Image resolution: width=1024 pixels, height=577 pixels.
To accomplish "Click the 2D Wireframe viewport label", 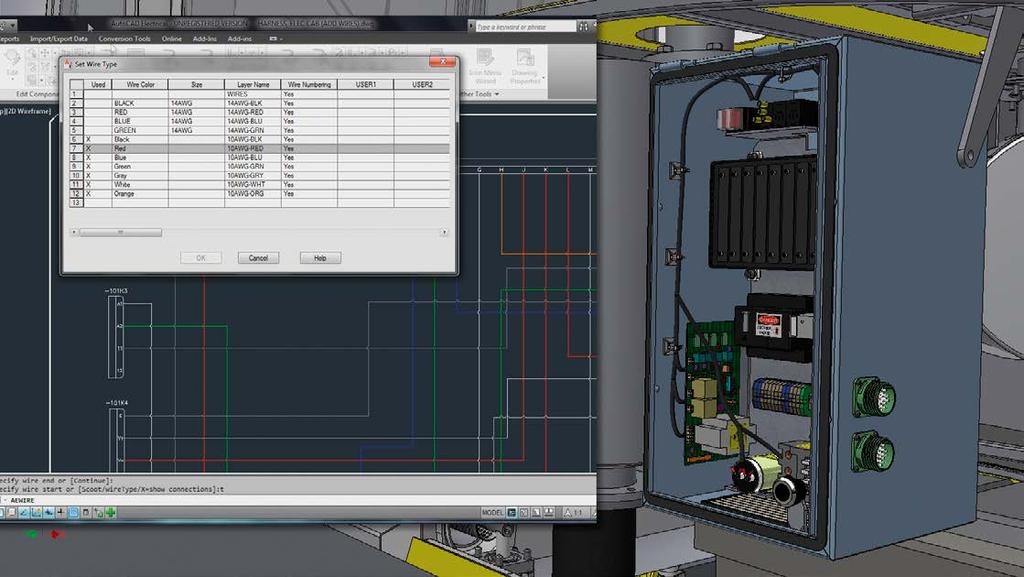I will (x=29, y=112).
